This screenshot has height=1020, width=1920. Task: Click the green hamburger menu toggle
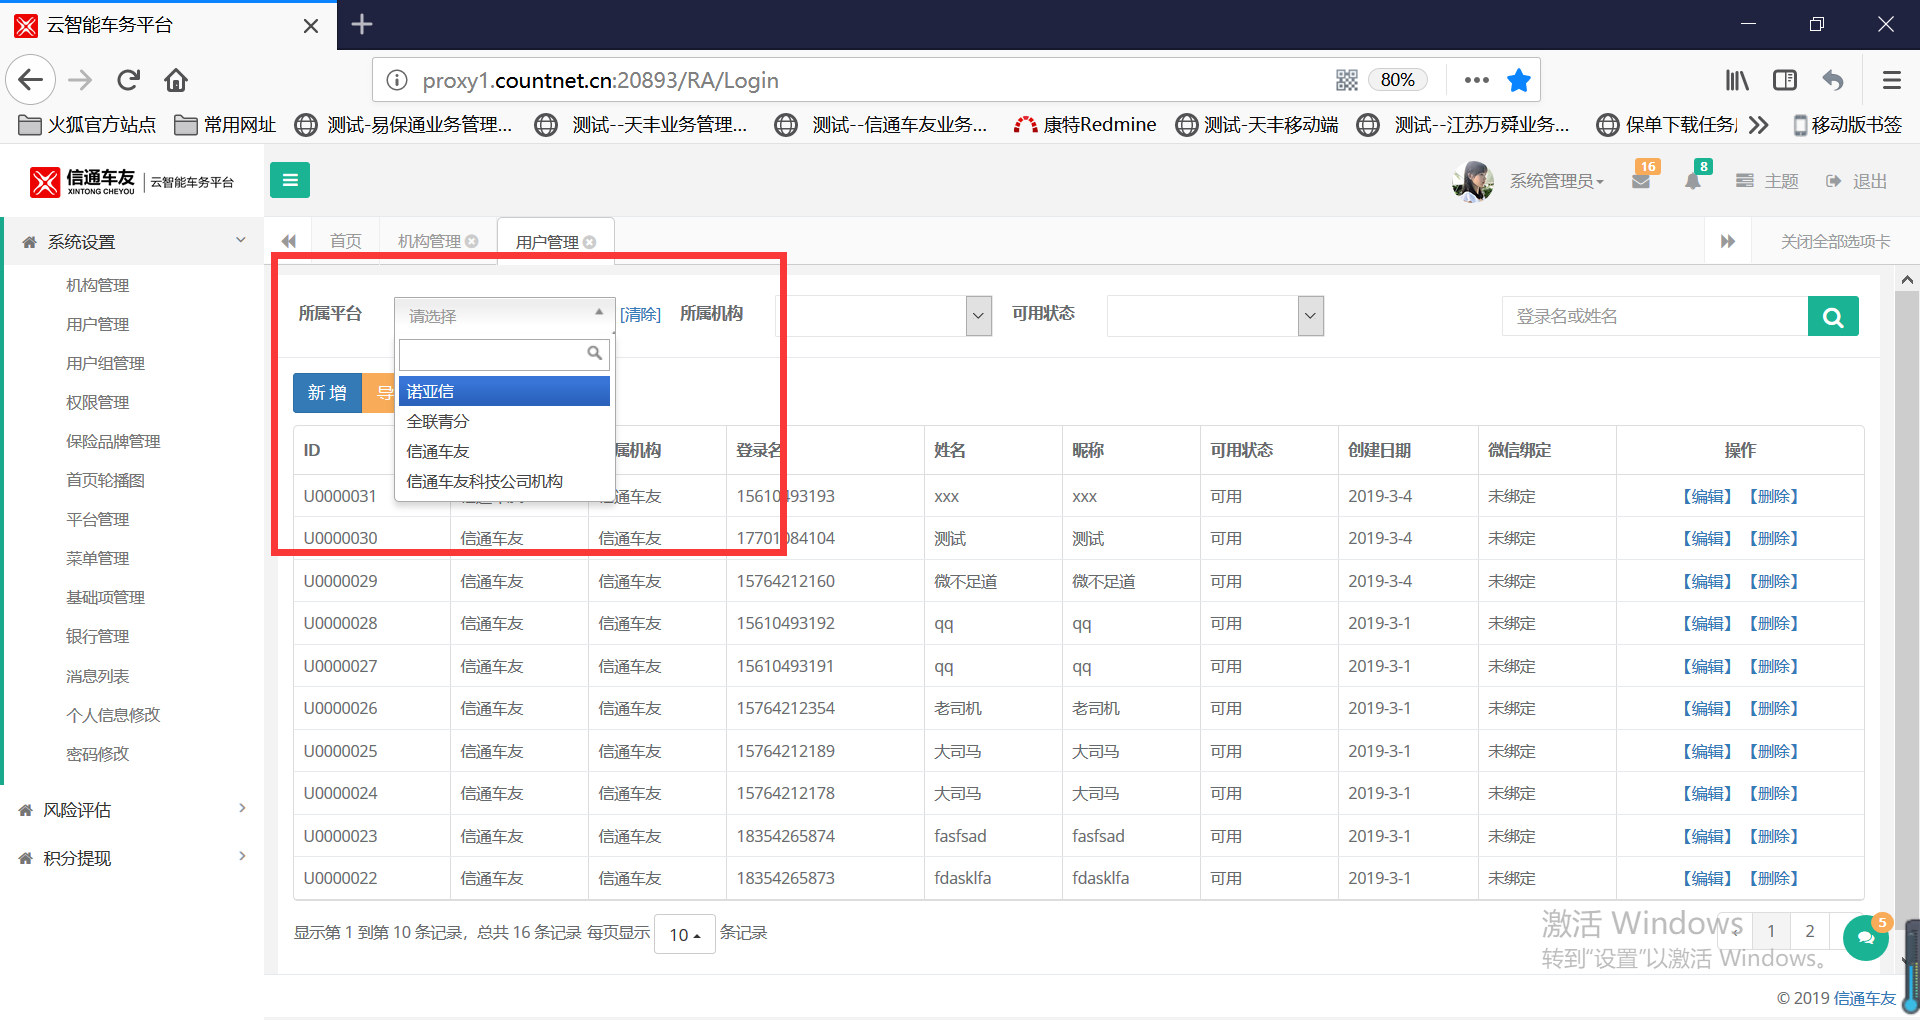coord(290,180)
